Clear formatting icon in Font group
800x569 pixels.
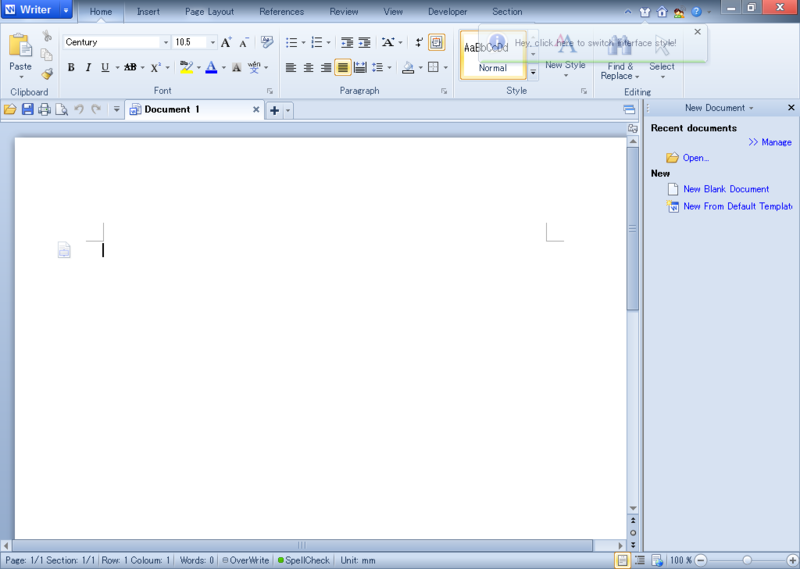click(x=267, y=42)
